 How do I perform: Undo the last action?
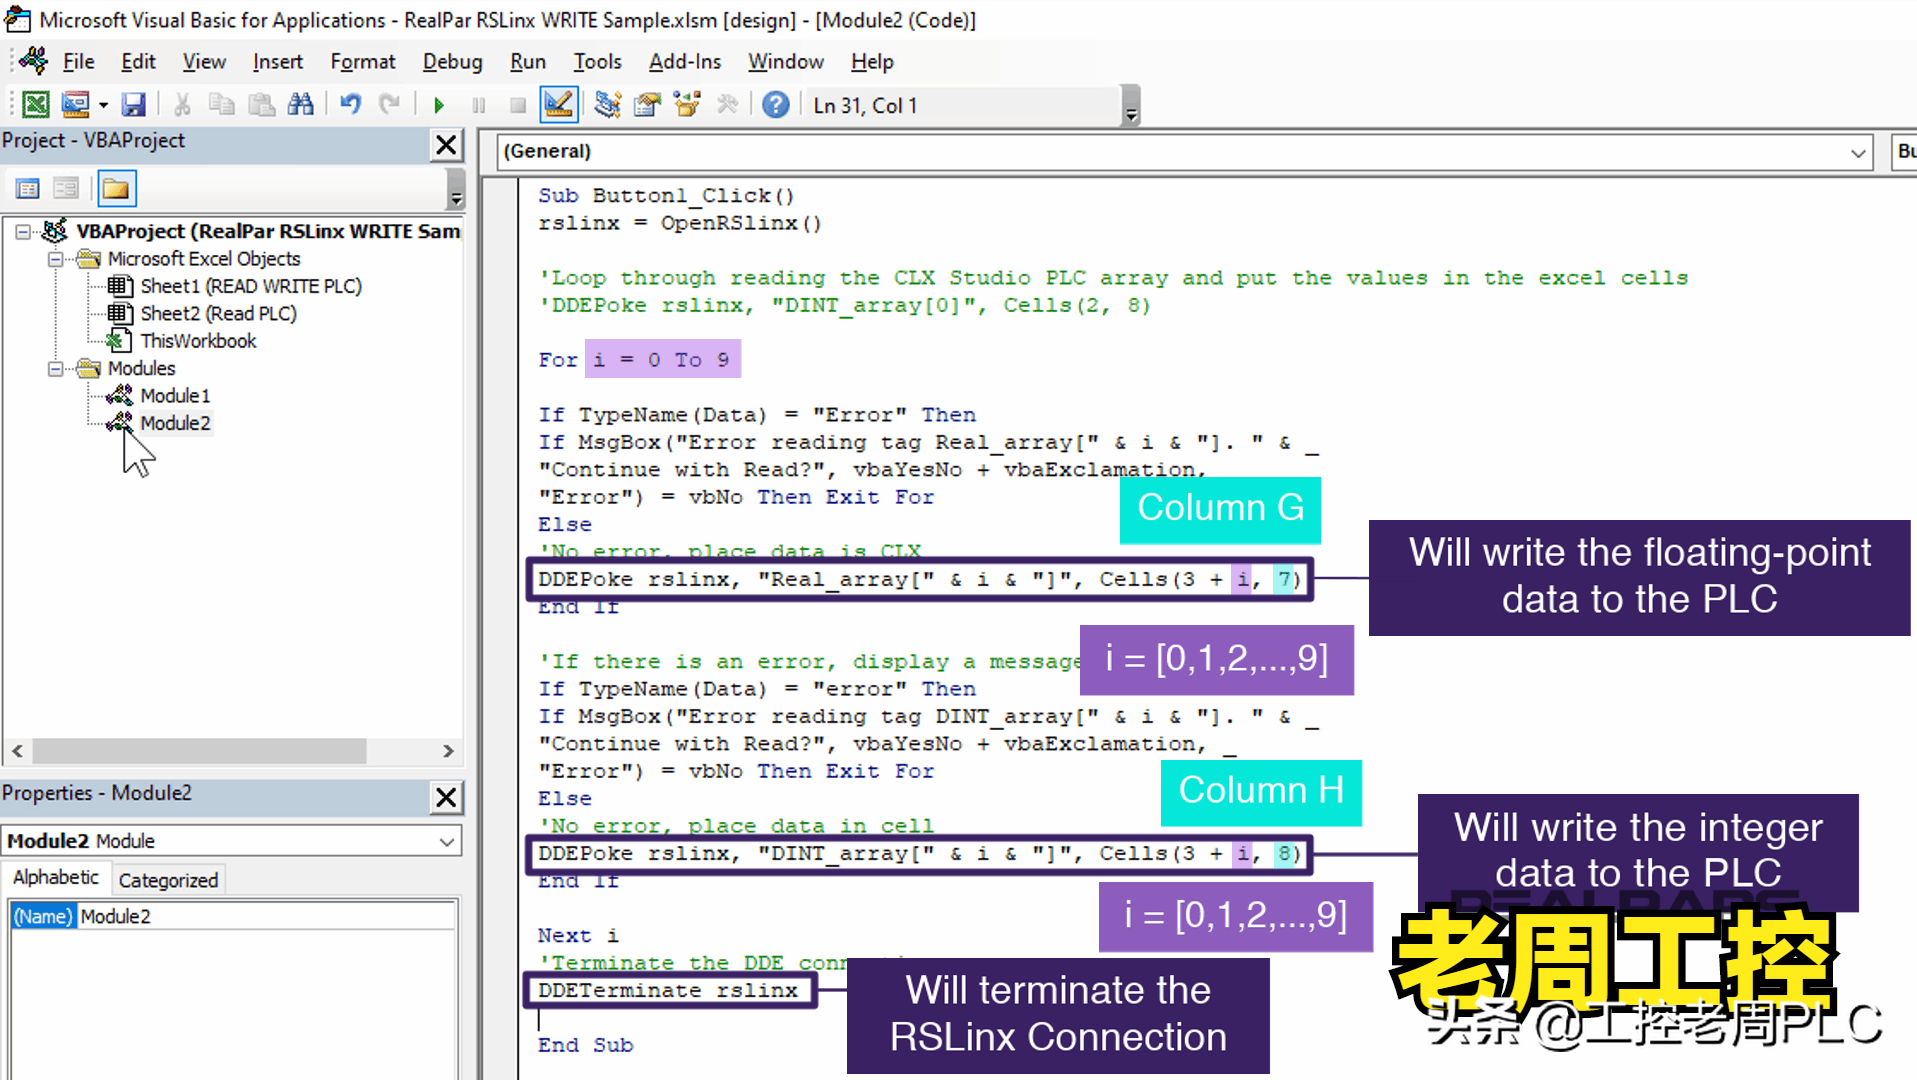tap(350, 104)
